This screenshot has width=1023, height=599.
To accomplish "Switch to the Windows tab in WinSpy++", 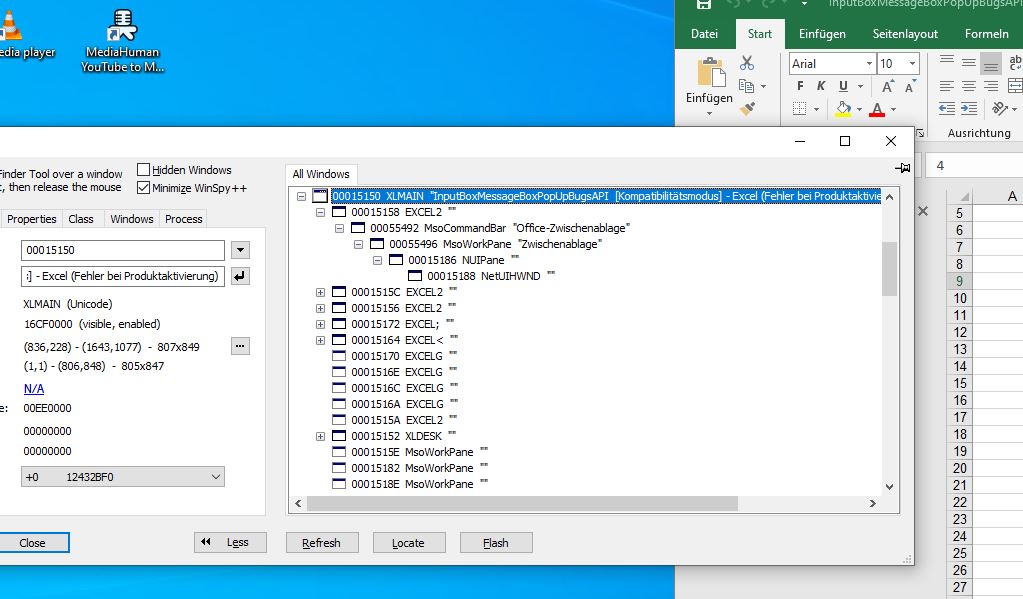I will click(x=131, y=219).
